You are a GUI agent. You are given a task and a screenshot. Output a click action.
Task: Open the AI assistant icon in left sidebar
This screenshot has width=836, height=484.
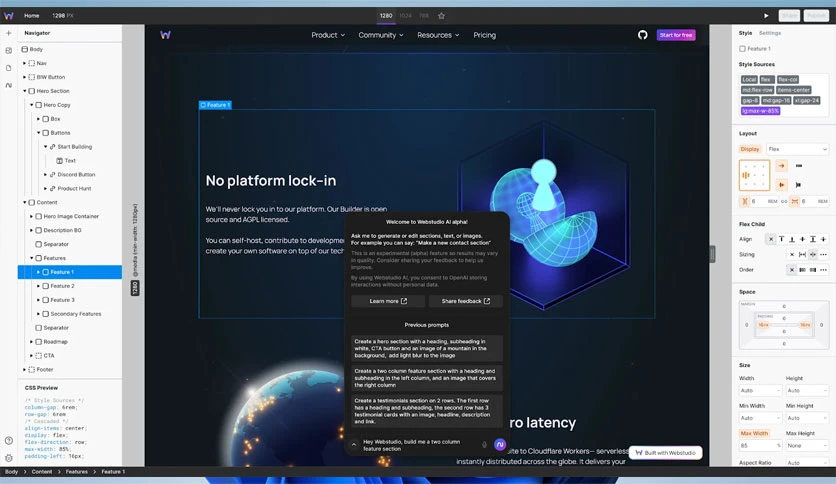(x=9, y=85)
